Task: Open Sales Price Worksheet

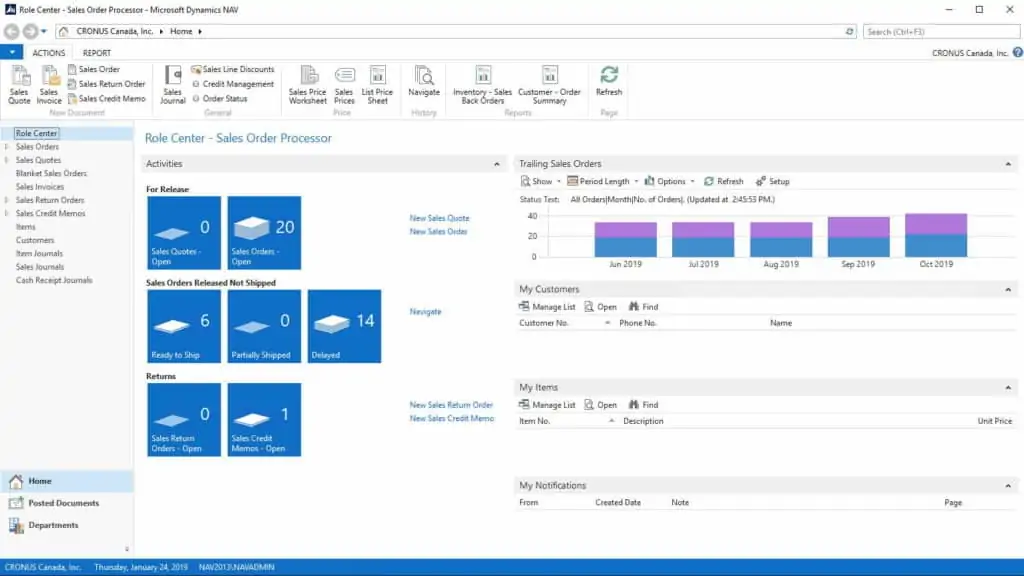Action: click(x=308, y=85)
